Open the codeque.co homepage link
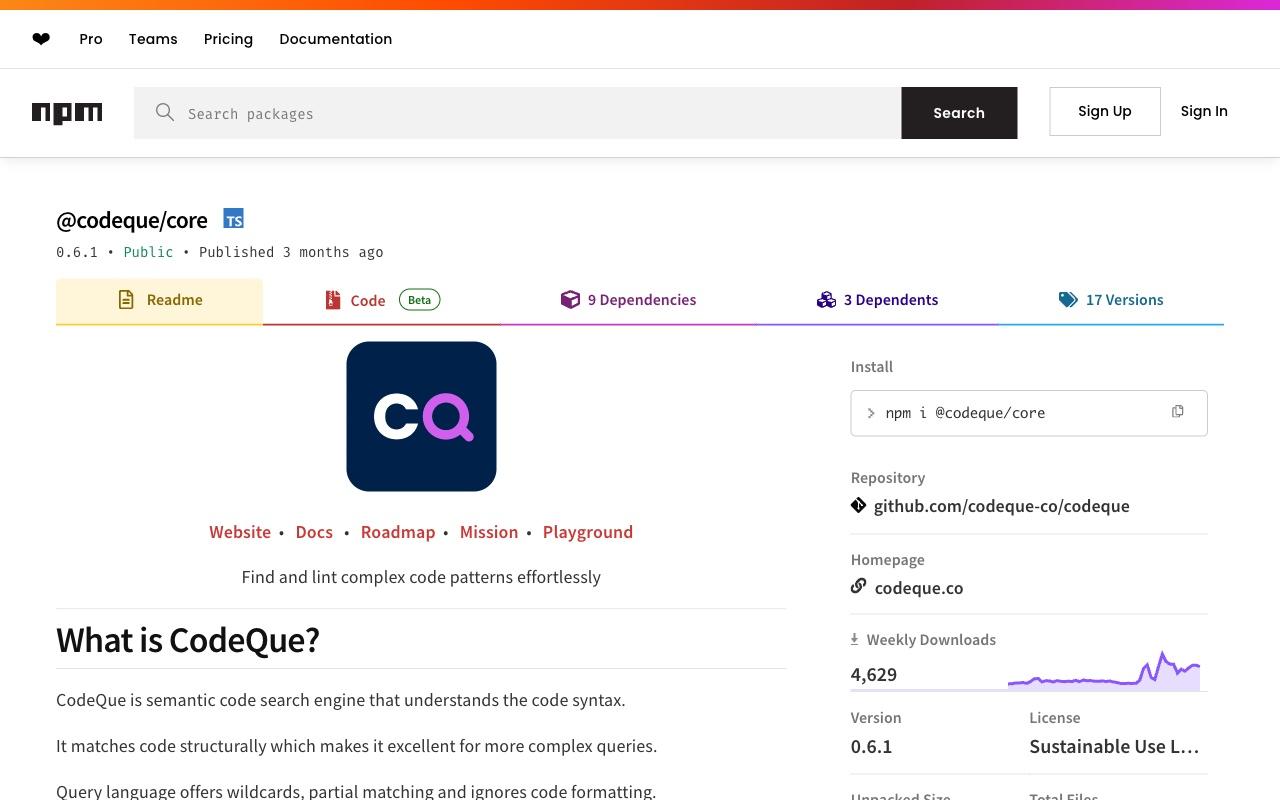Image resolution: width=1280 pixels, height=800 pixels. click(919, 588)
